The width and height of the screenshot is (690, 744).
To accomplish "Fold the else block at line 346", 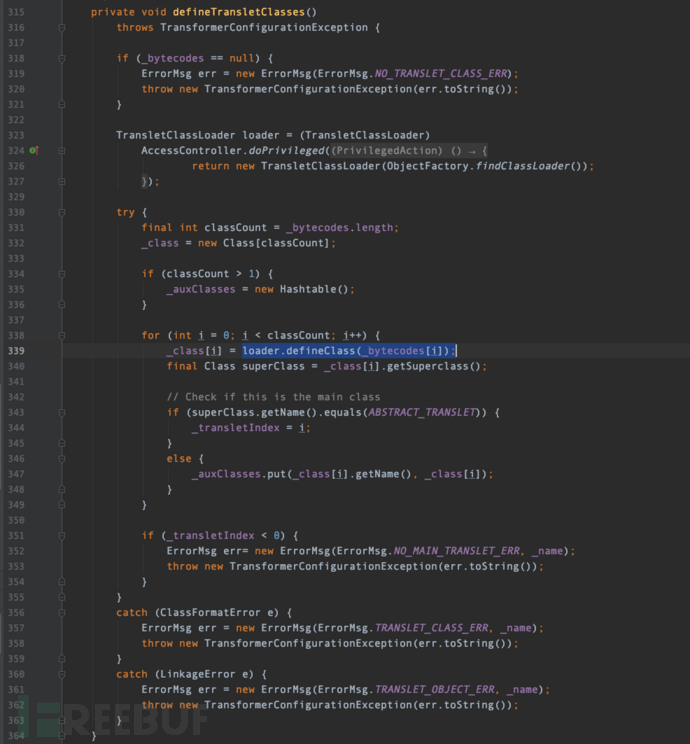I will [x=61, y=458].
